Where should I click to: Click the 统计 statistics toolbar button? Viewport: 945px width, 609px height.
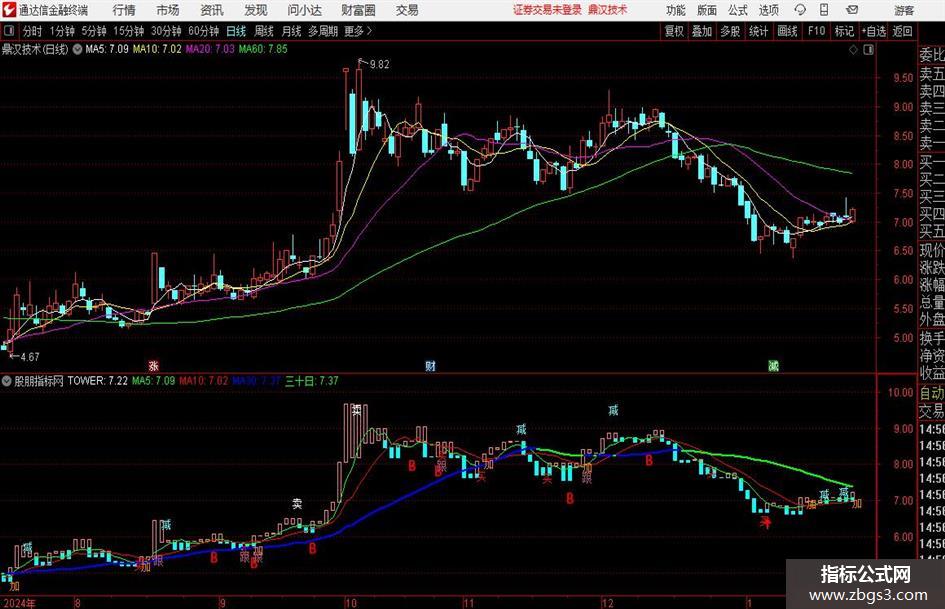pyautogui.click(x=758, y=31)
